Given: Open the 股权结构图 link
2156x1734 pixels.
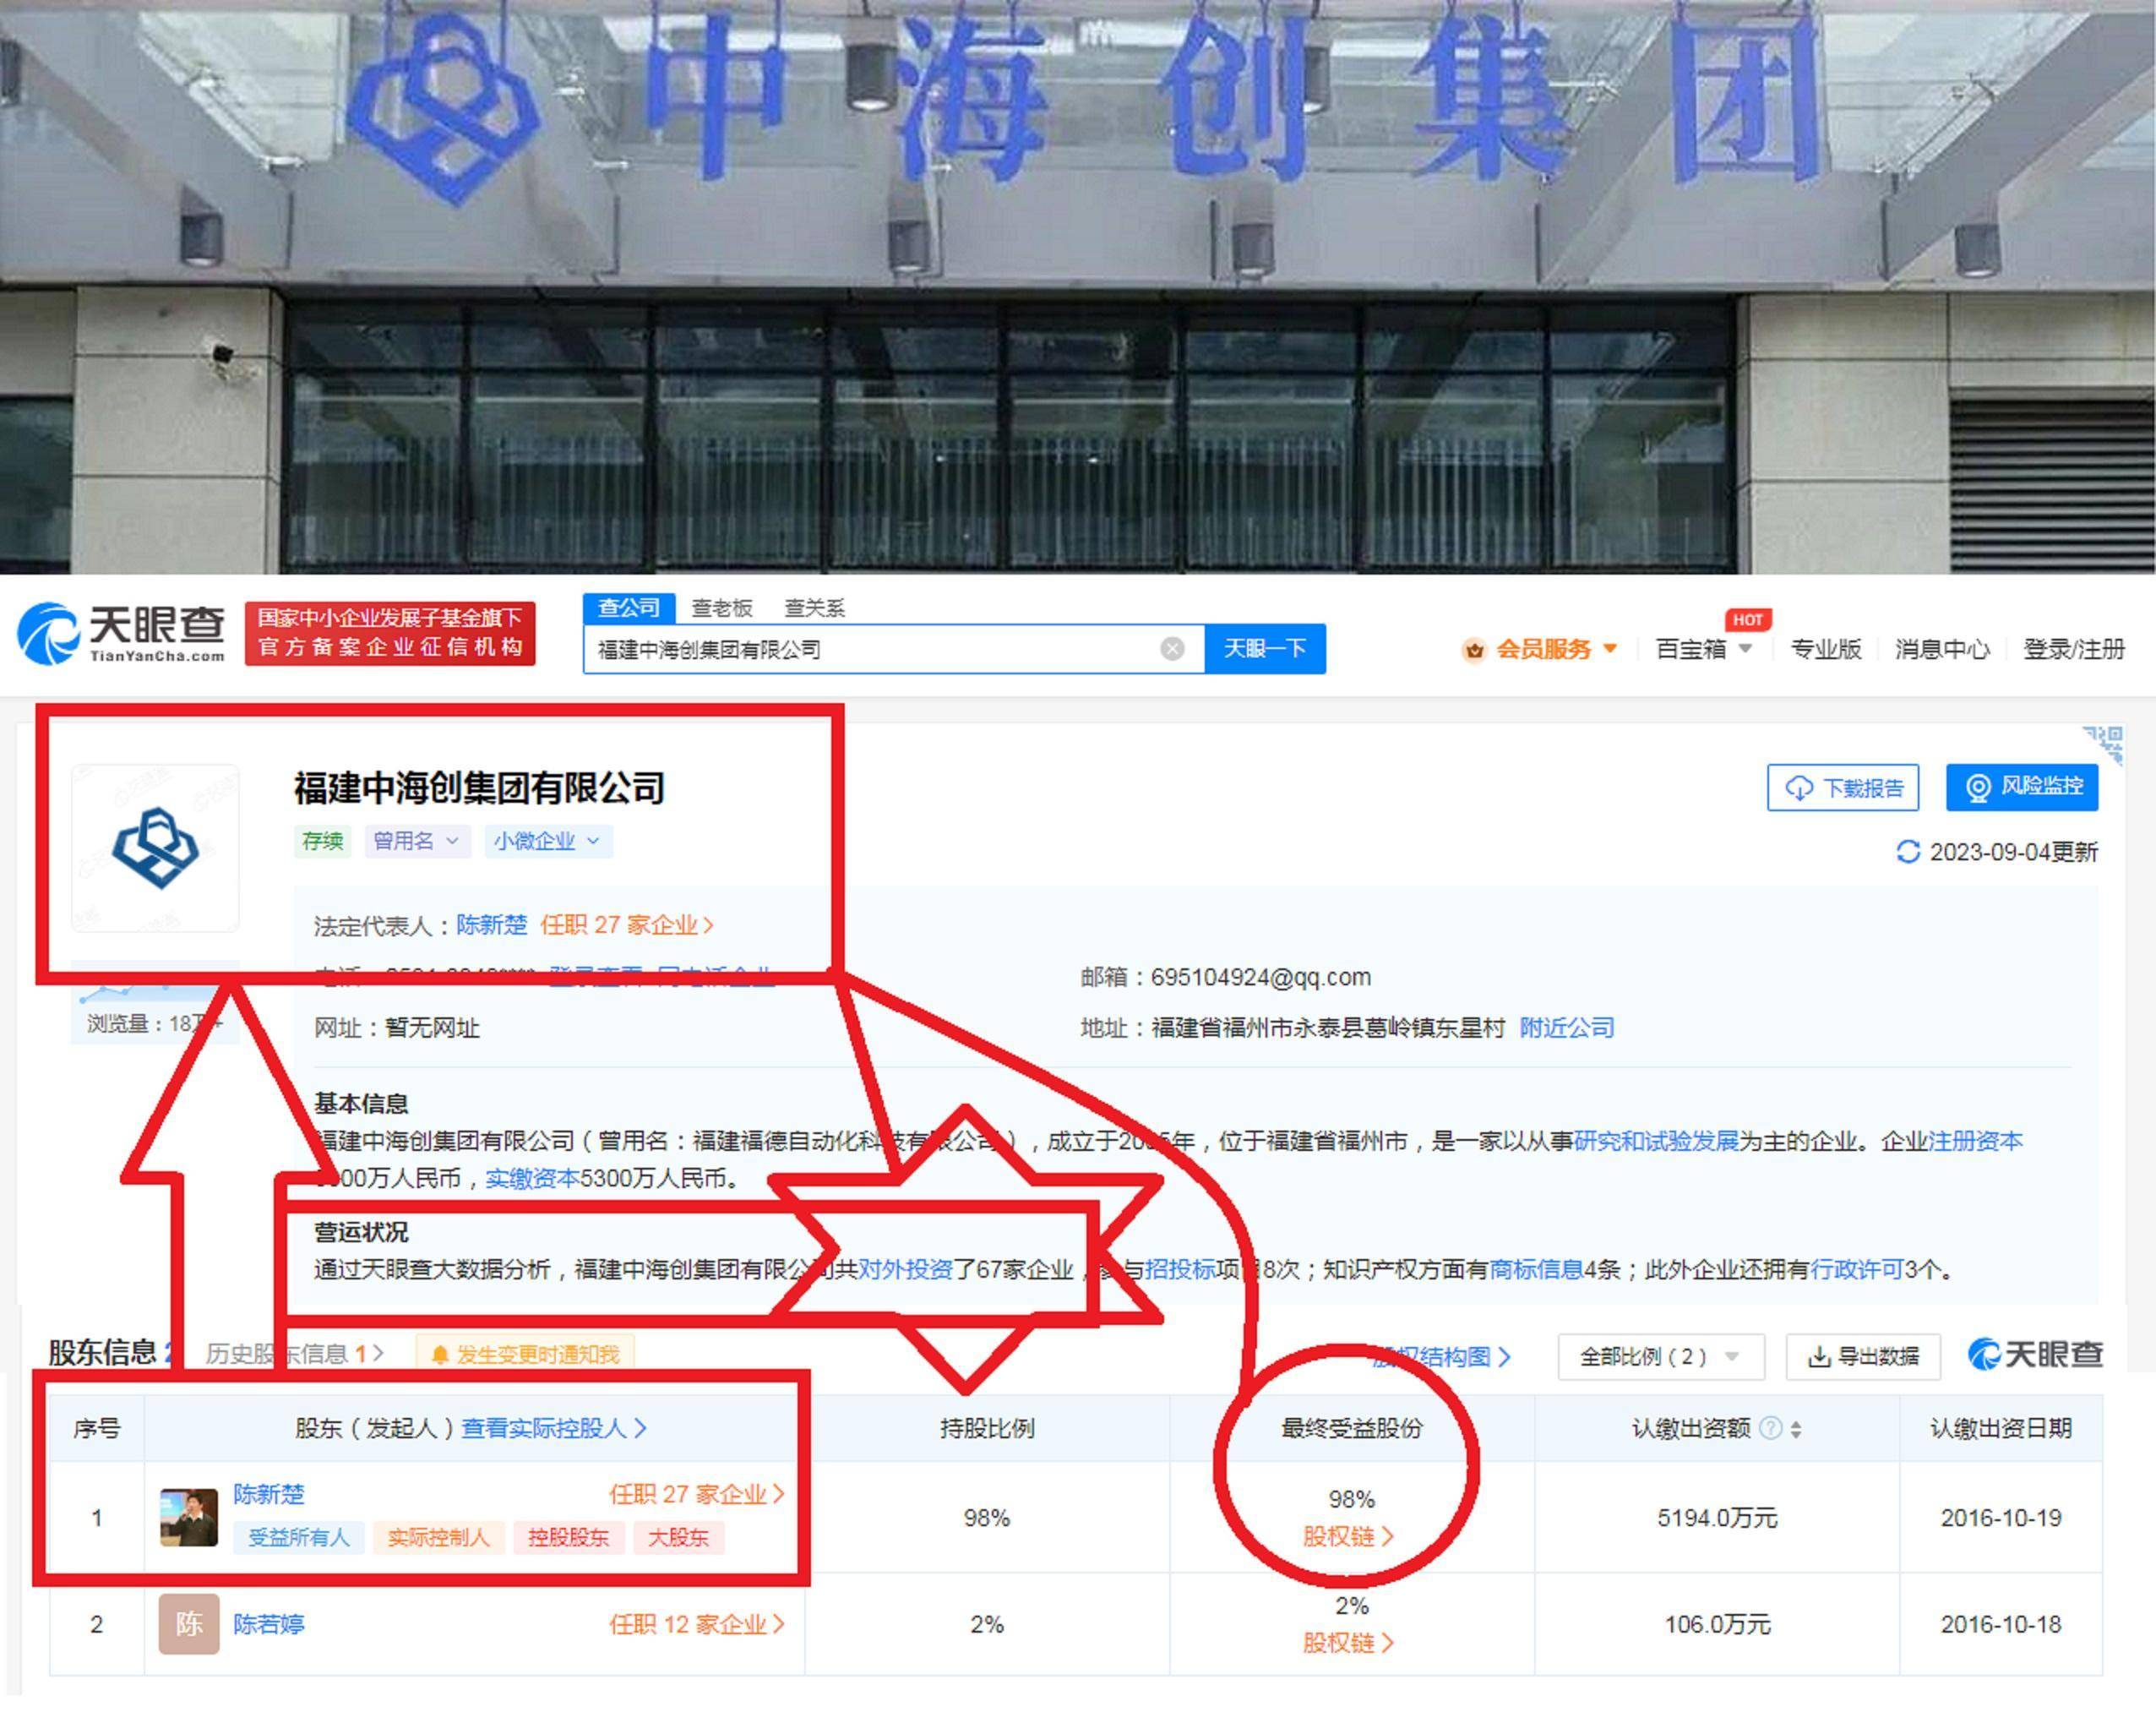Looking at the screenshot, I should coord(1441,1357).
